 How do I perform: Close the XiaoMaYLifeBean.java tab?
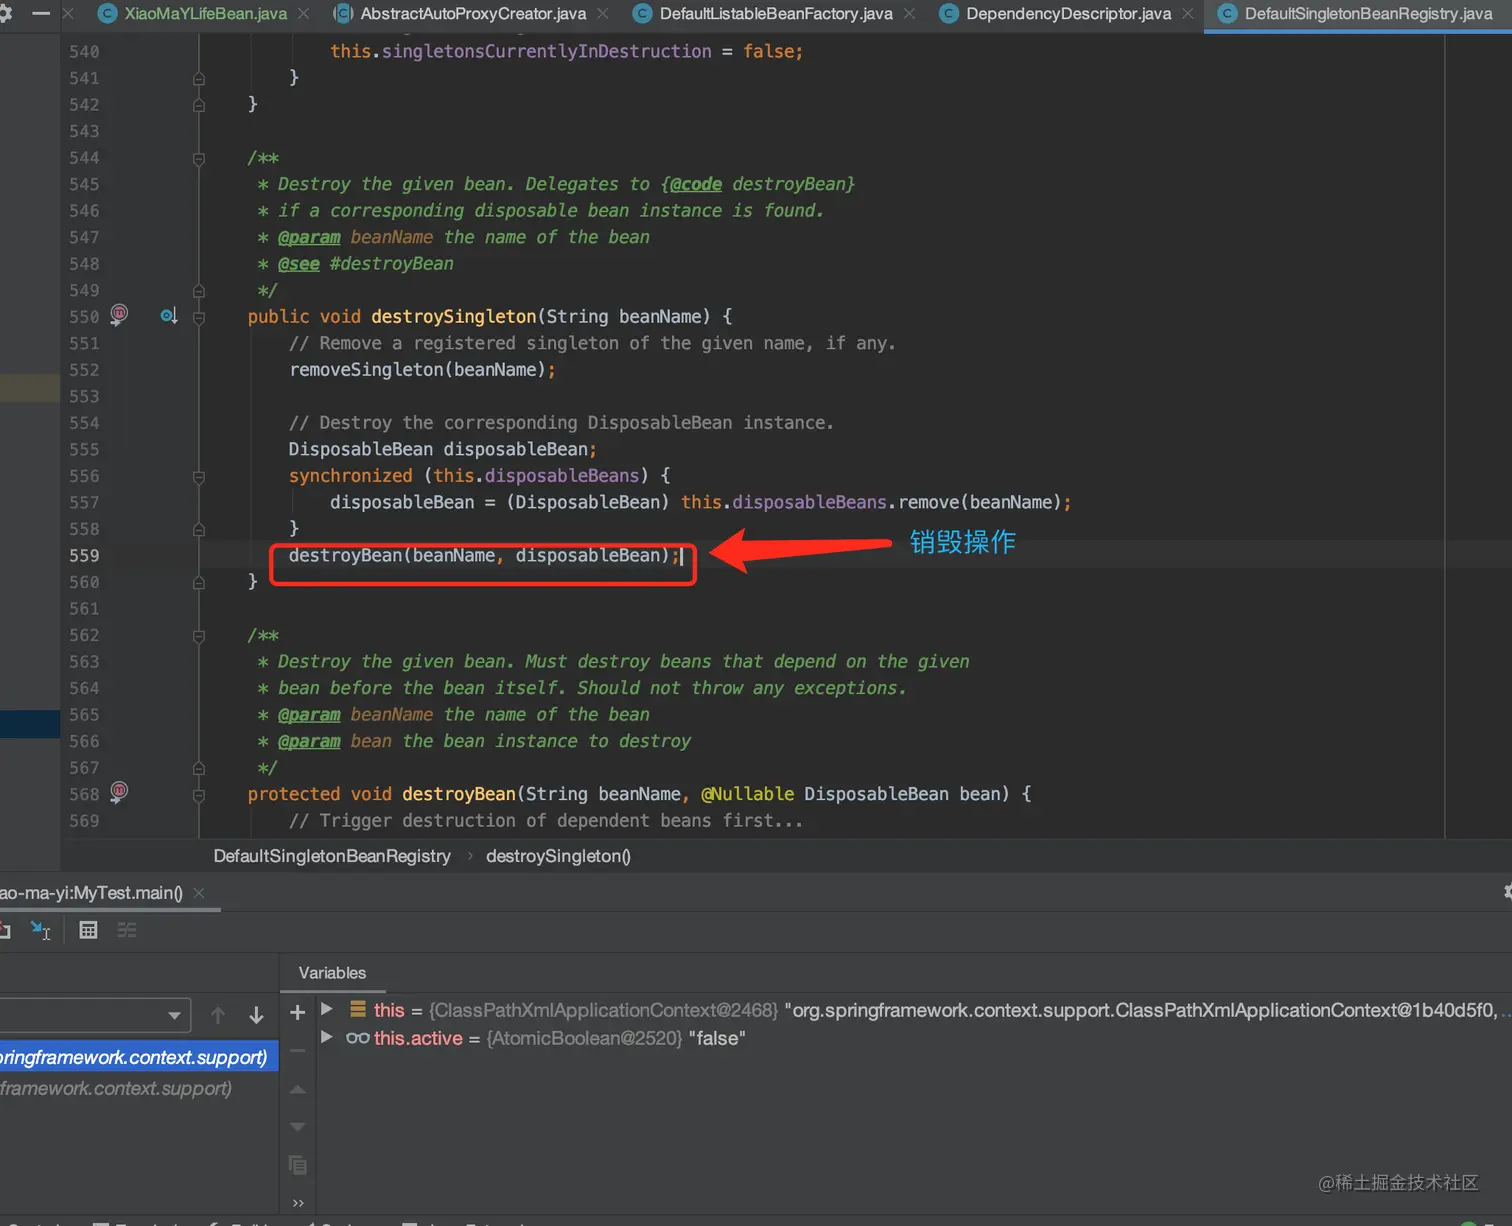click(304, 14)
